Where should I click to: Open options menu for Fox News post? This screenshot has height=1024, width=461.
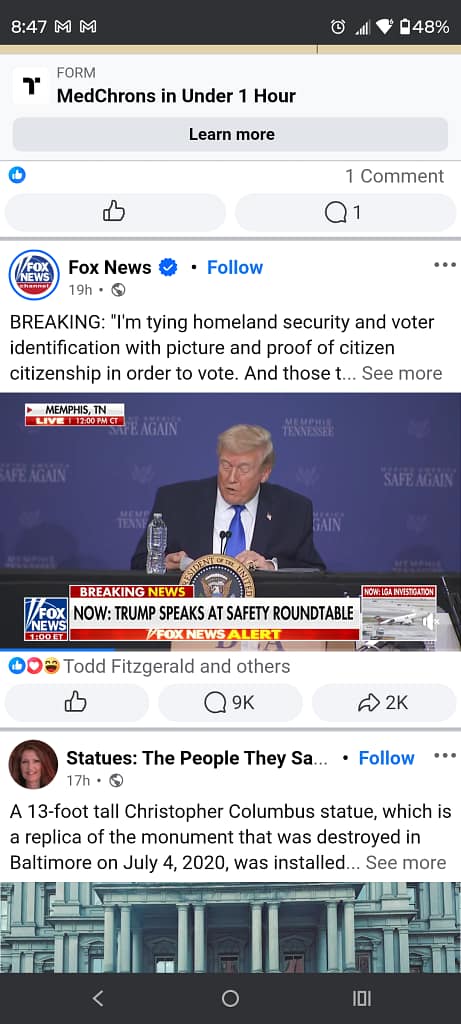tap(445, 264)
